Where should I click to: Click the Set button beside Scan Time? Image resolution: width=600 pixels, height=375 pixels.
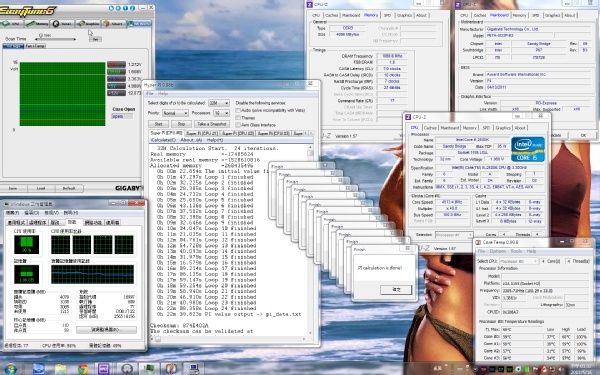point(96,39)
